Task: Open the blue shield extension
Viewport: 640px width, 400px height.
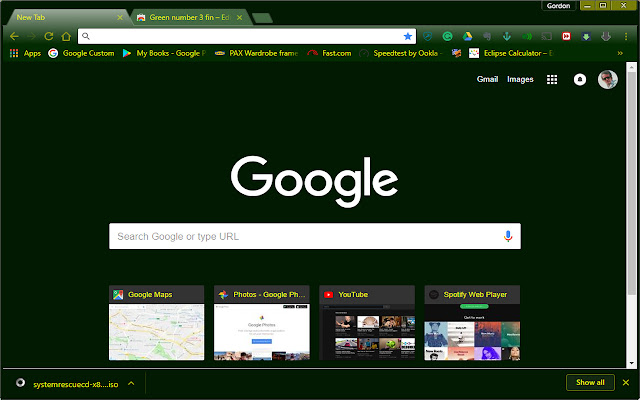Action: point(427,36)
